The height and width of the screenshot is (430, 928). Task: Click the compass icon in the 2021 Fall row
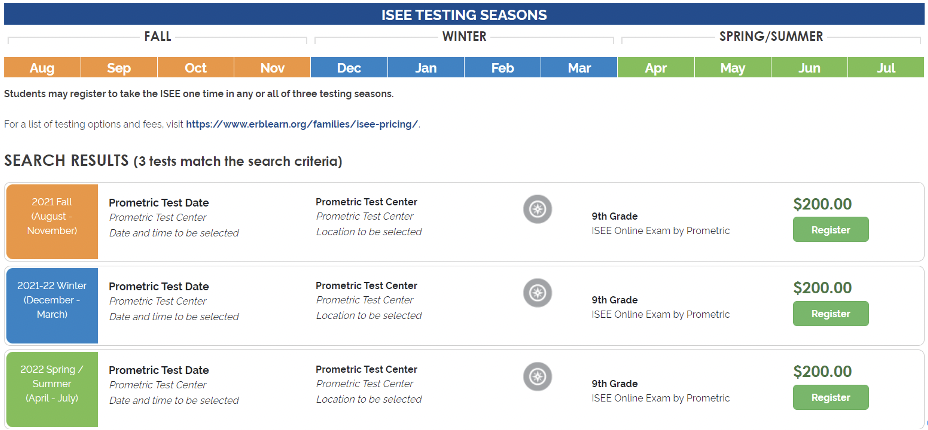tap(538, 209)
